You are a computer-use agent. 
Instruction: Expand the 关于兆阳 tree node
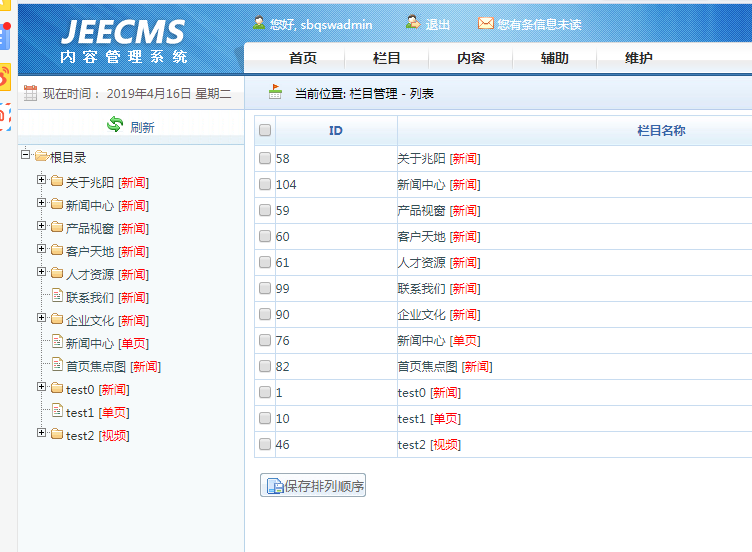click(x=41, y=179)
